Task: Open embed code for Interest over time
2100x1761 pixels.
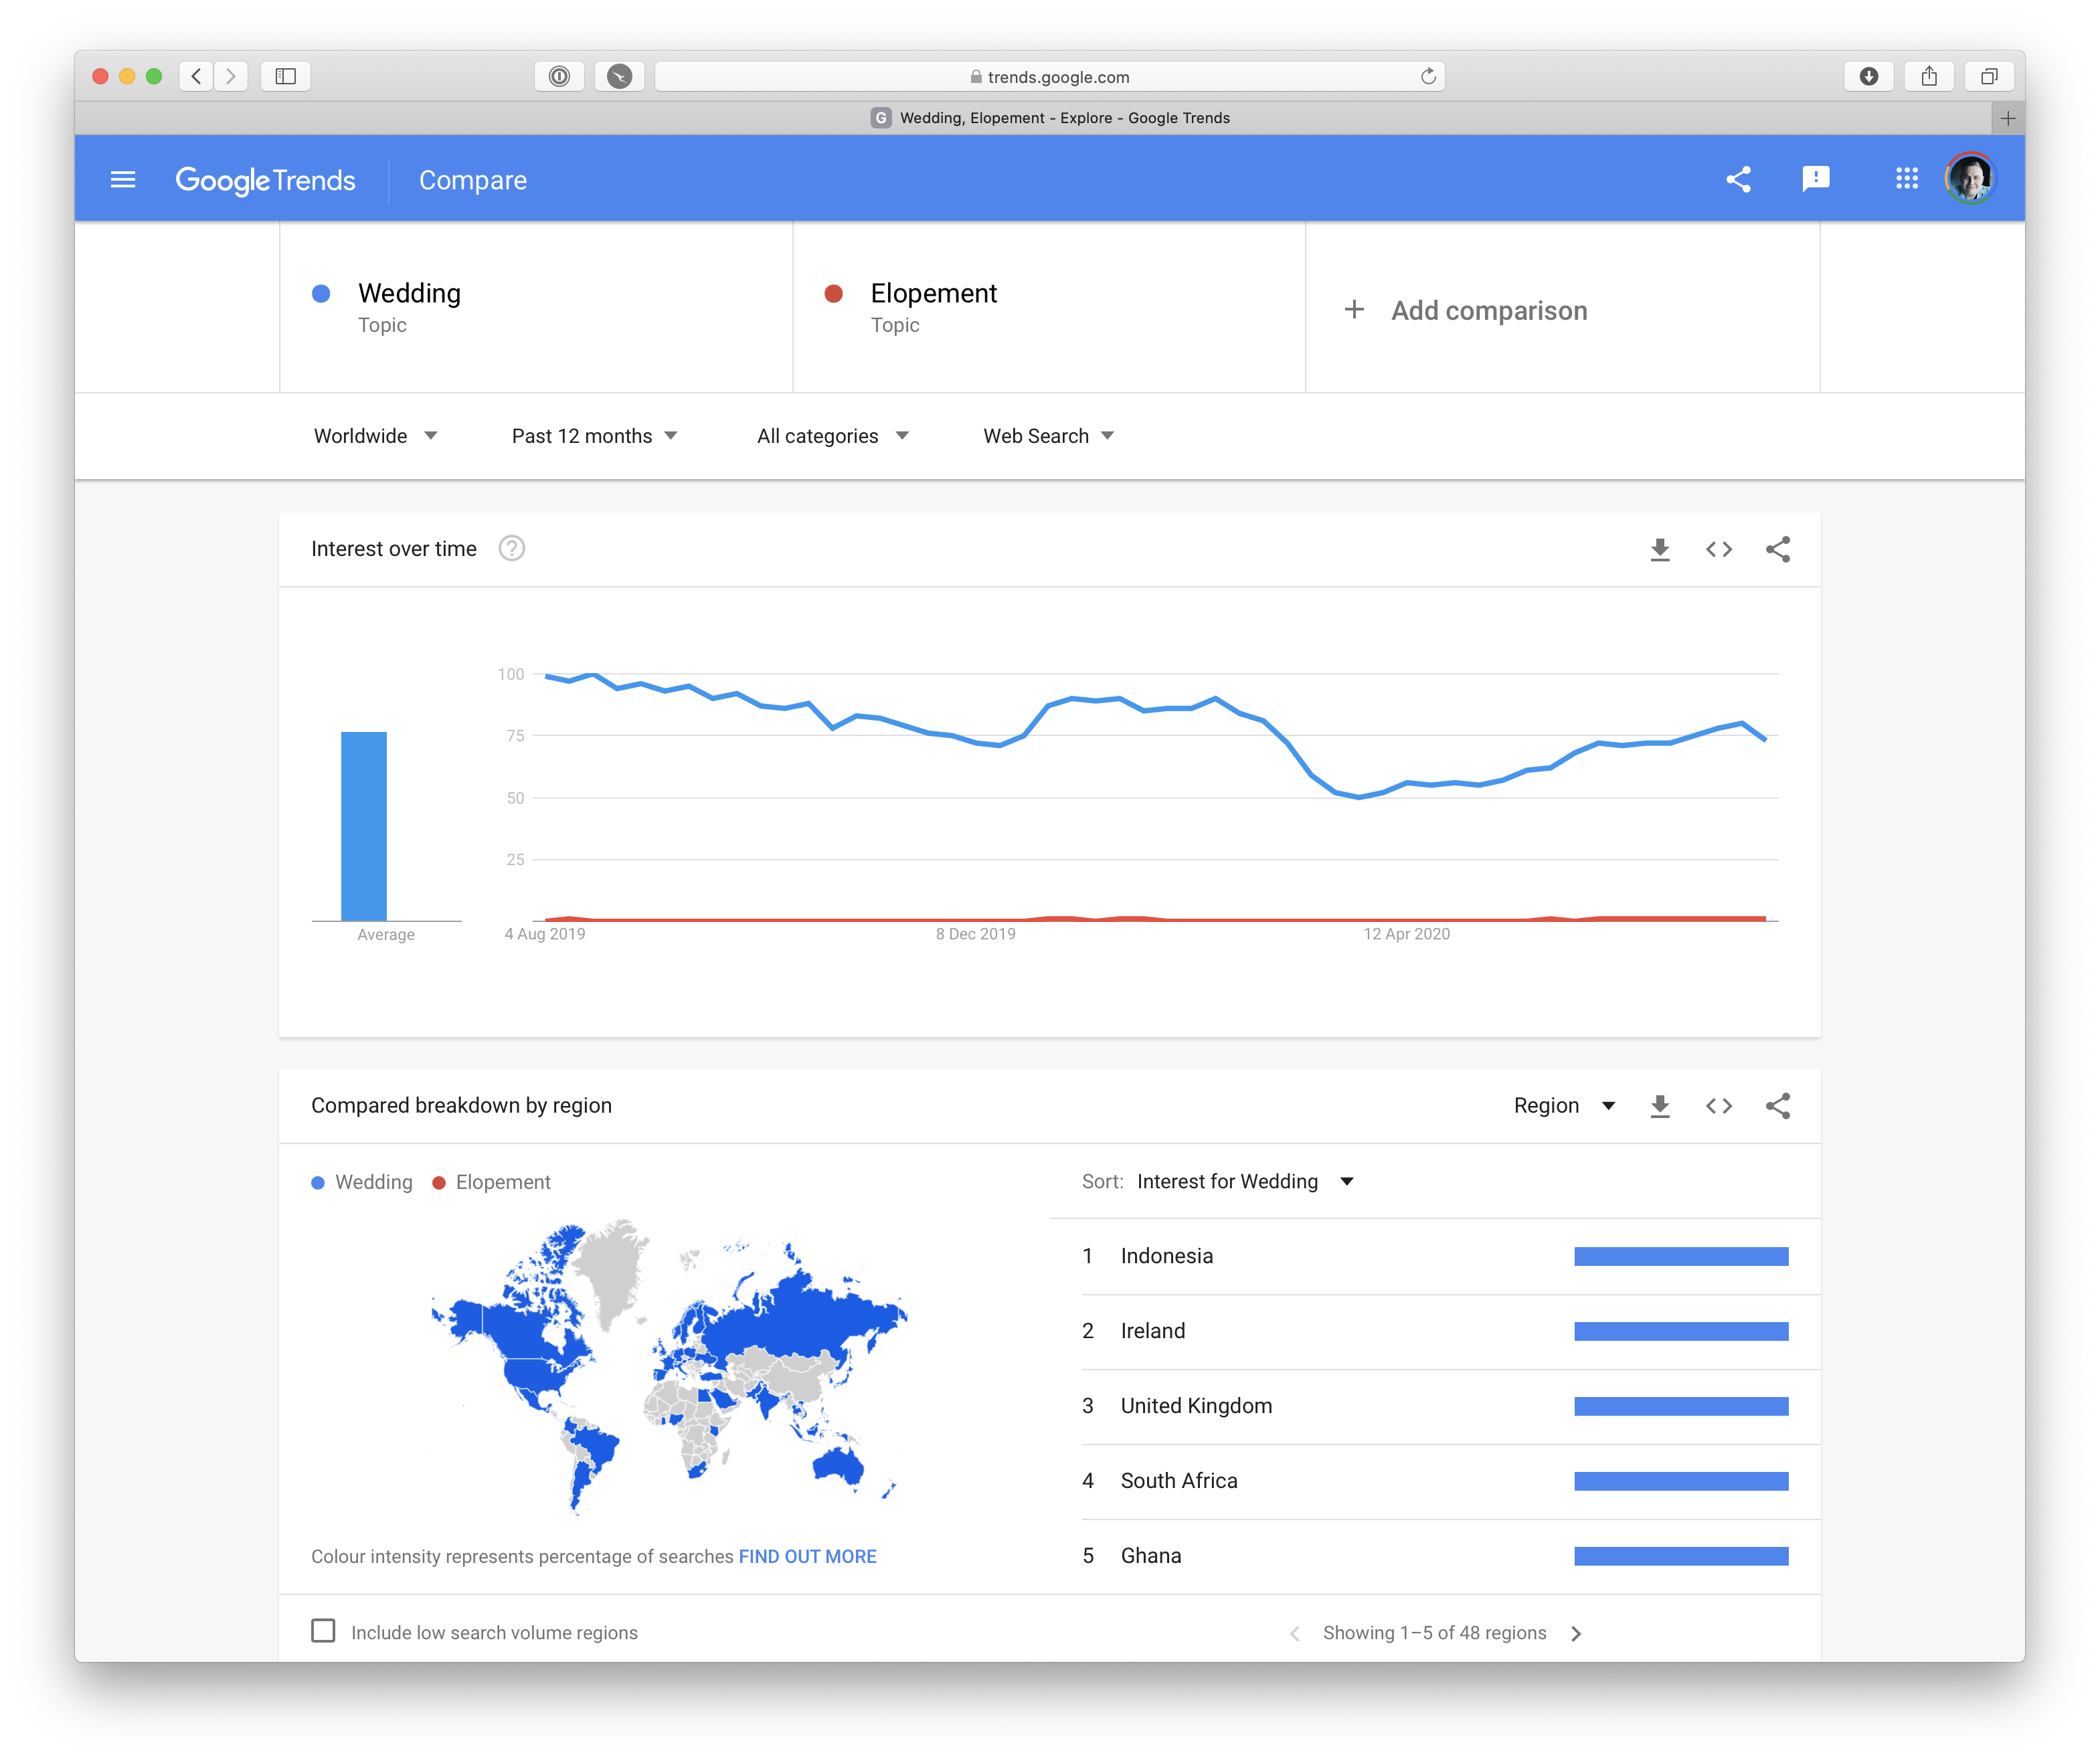Action: click(x=1719, y=549)
